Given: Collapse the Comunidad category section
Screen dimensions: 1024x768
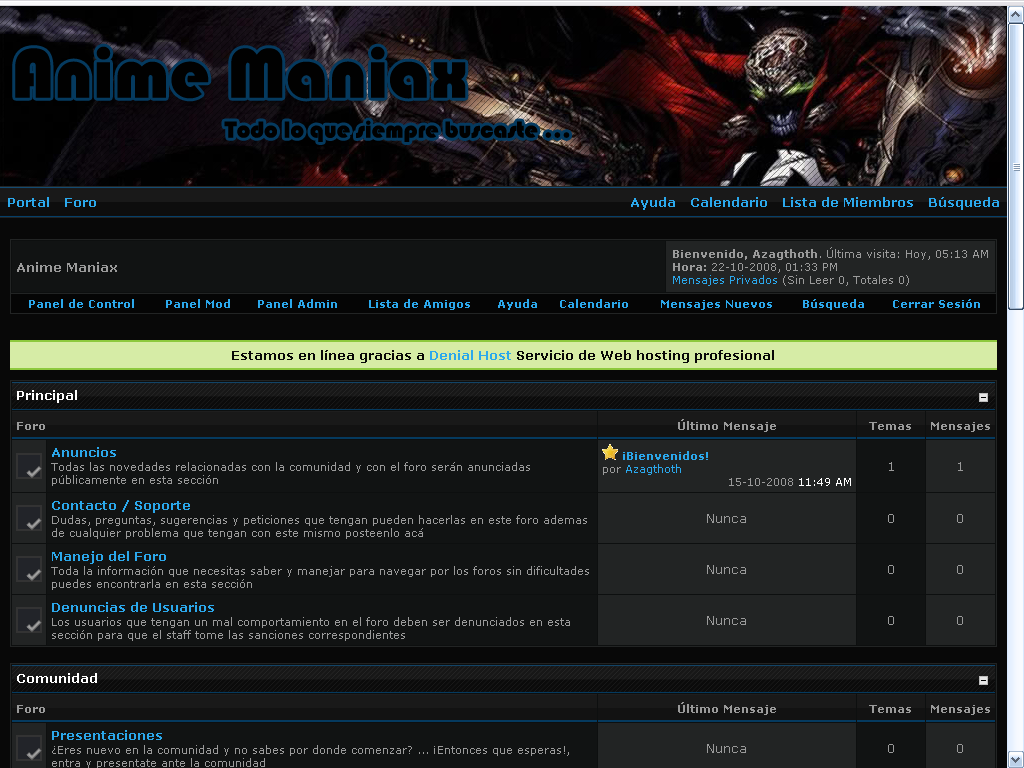Looking at the screenshot, I should [983, 680].
